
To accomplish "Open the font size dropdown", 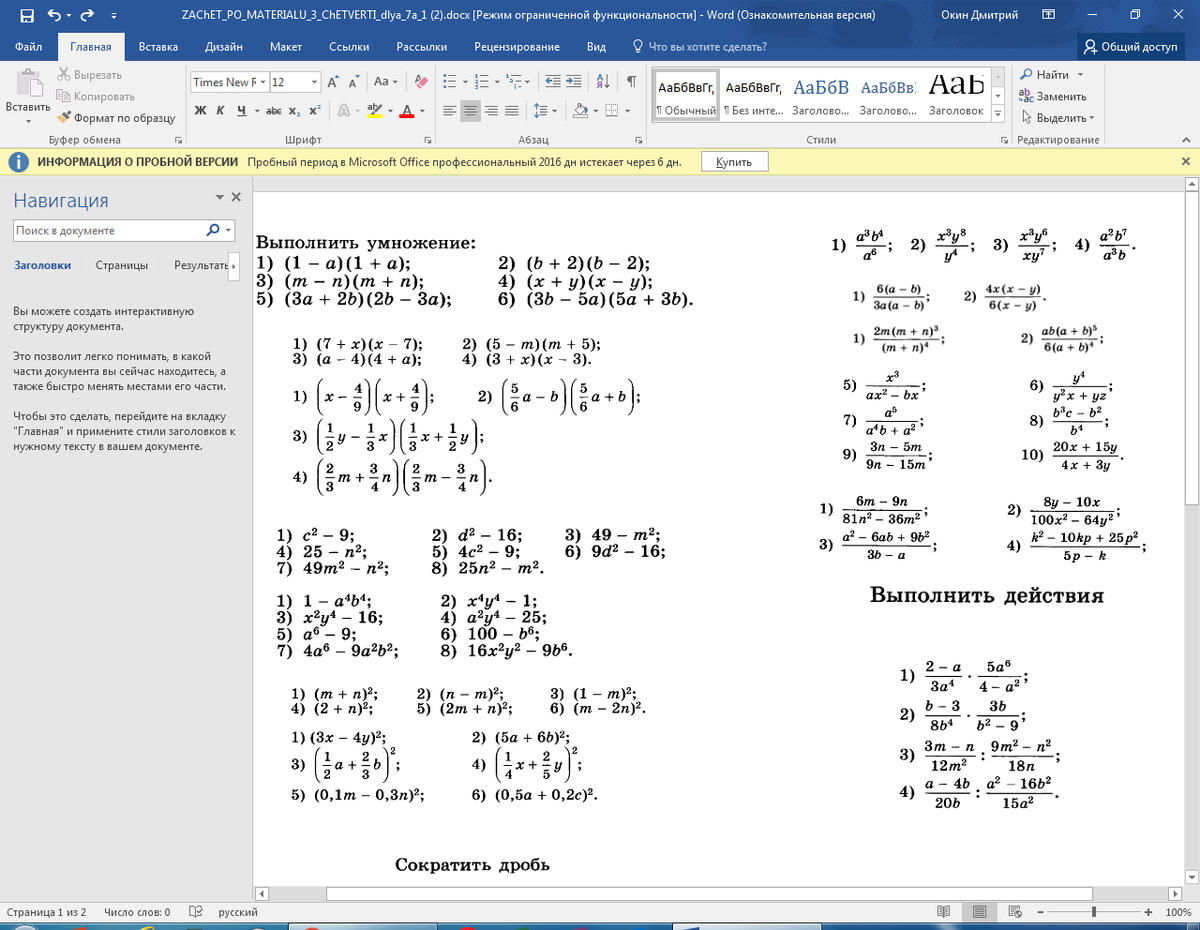I will click(315, 82).
